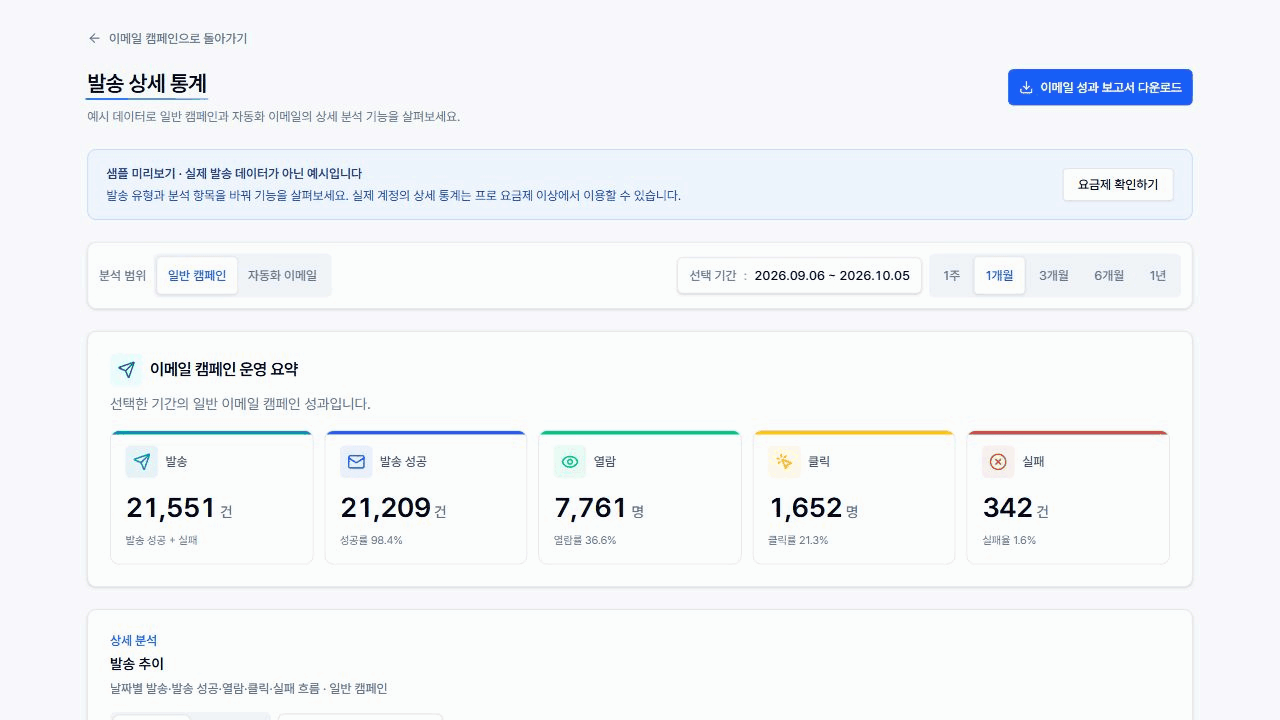Image resolution: width=1280 pixels, height=720 pixels.
Task: Click the 분석 범위 label
Action: (122, 275)
